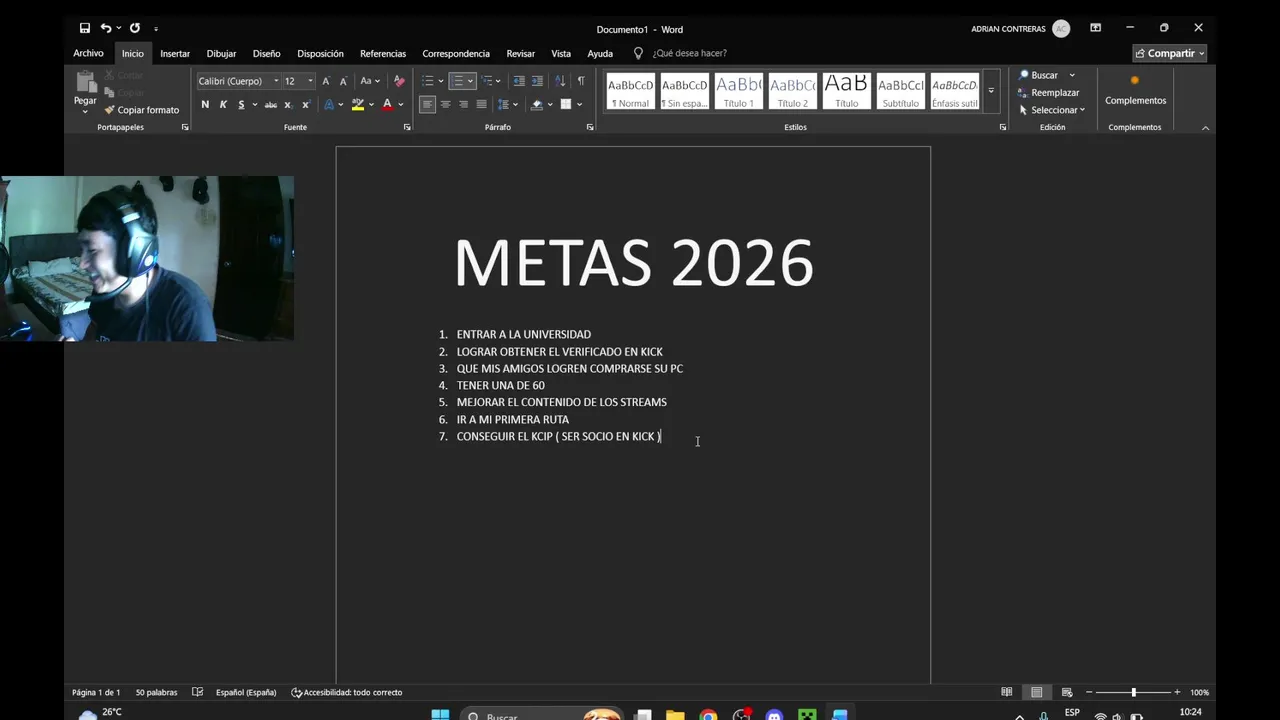
Task: Switch to Revisar tab
Action: tap(520, 53)
